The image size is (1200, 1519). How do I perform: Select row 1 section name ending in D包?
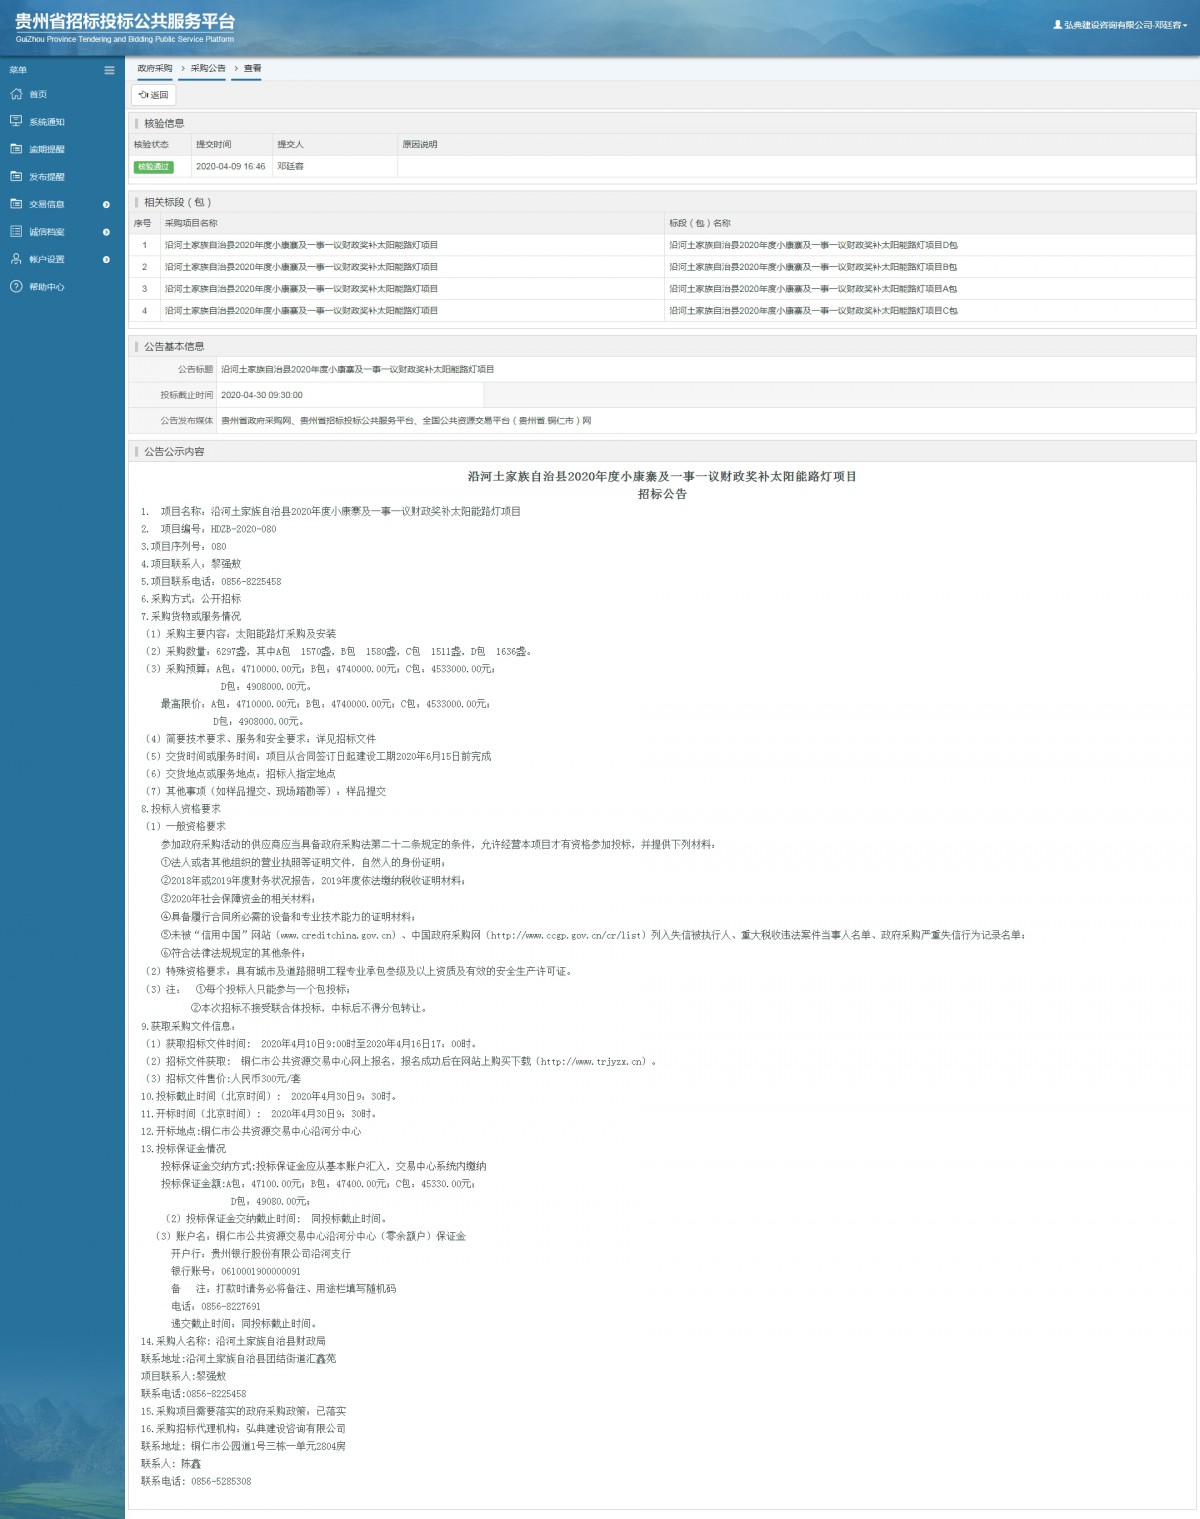[x=812, y=245]
